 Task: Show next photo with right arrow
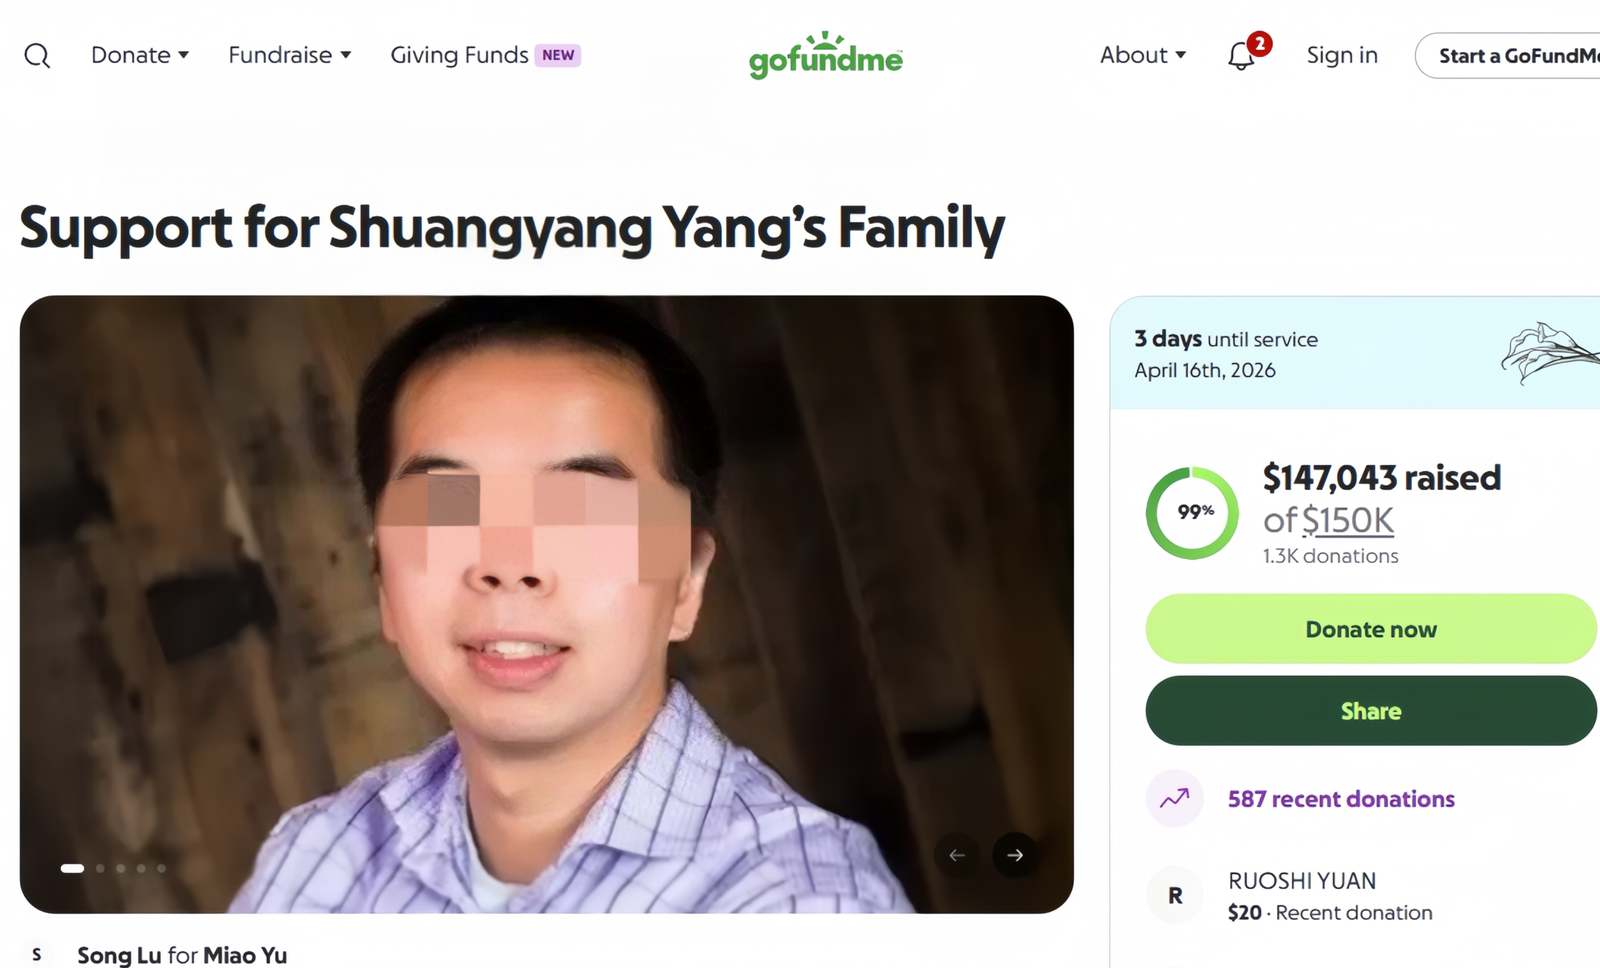coord(1015,855)
